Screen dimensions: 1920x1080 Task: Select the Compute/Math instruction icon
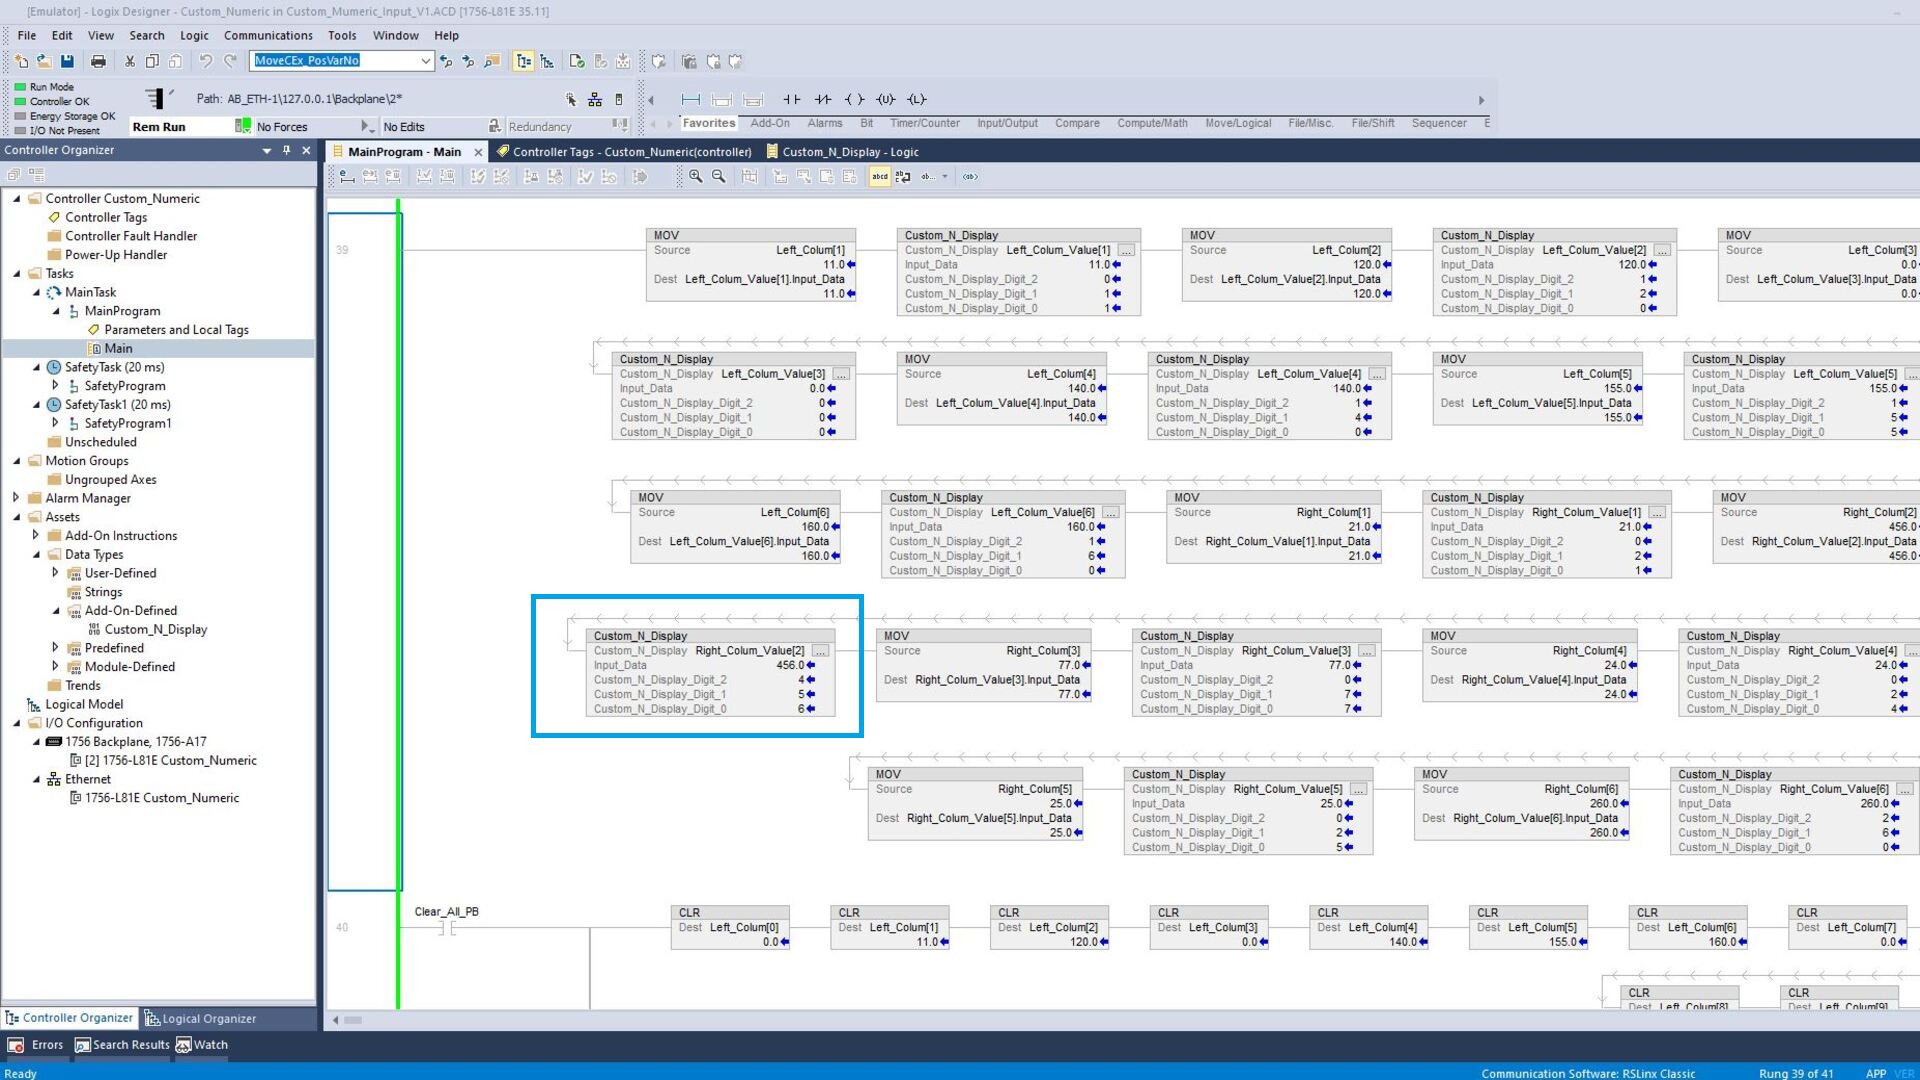pos(1153,121)
